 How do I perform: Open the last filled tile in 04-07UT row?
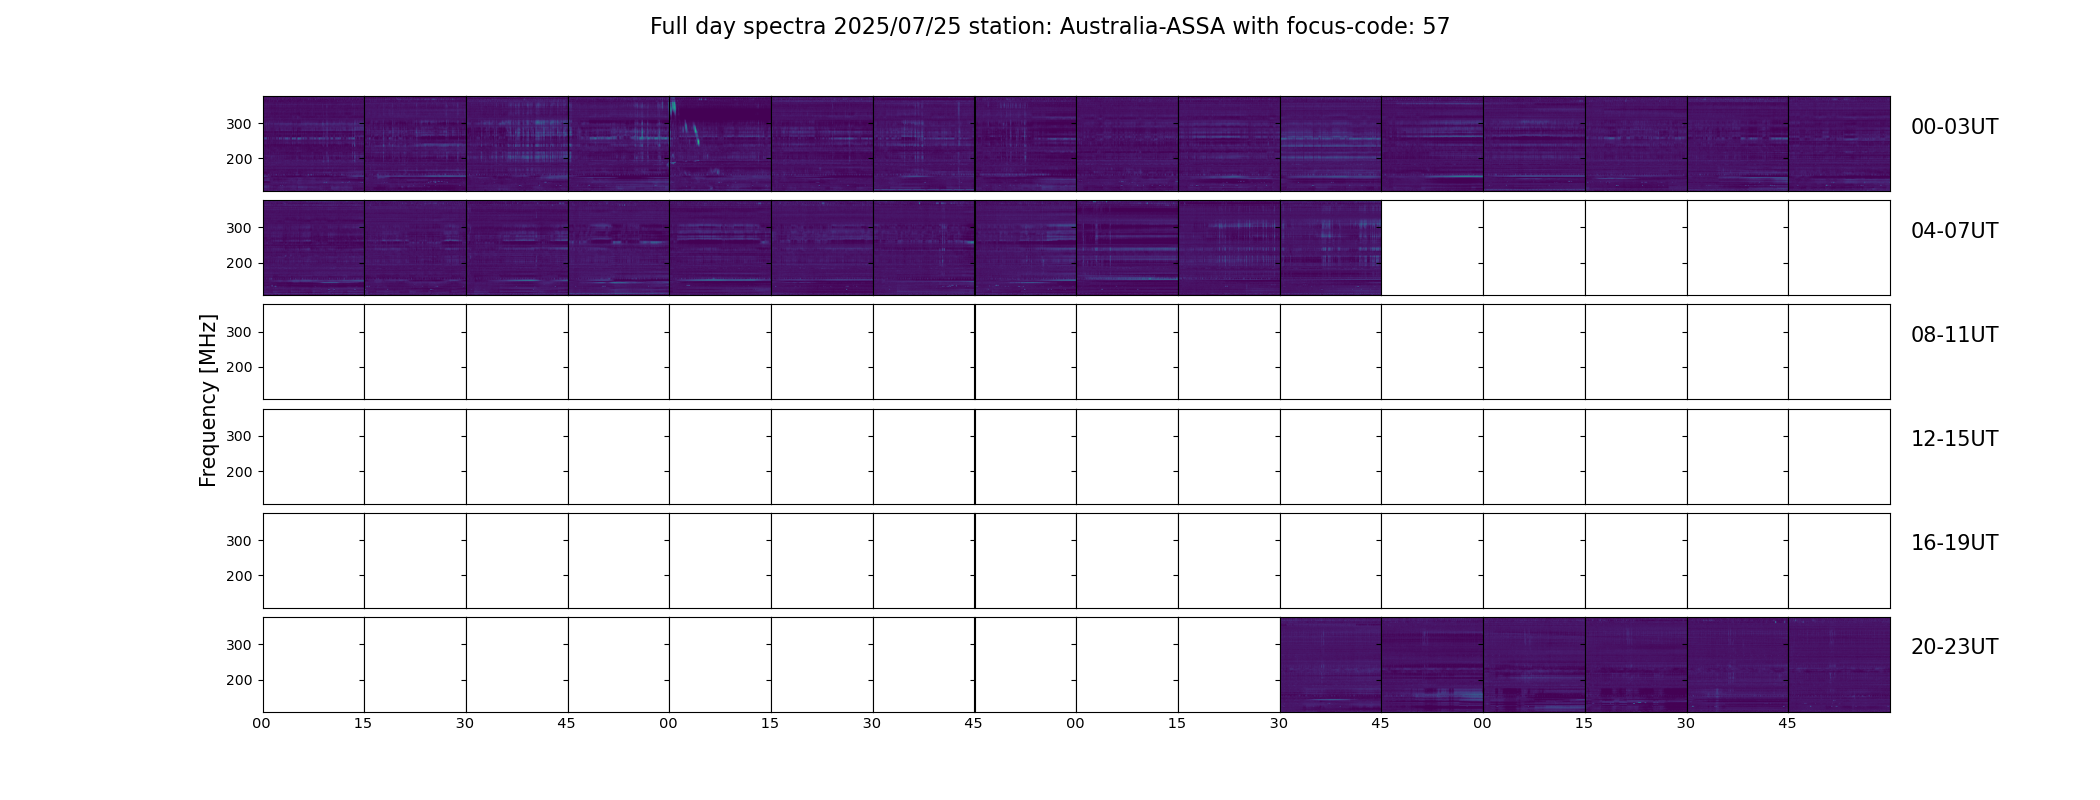click(x=1331, y=248)
